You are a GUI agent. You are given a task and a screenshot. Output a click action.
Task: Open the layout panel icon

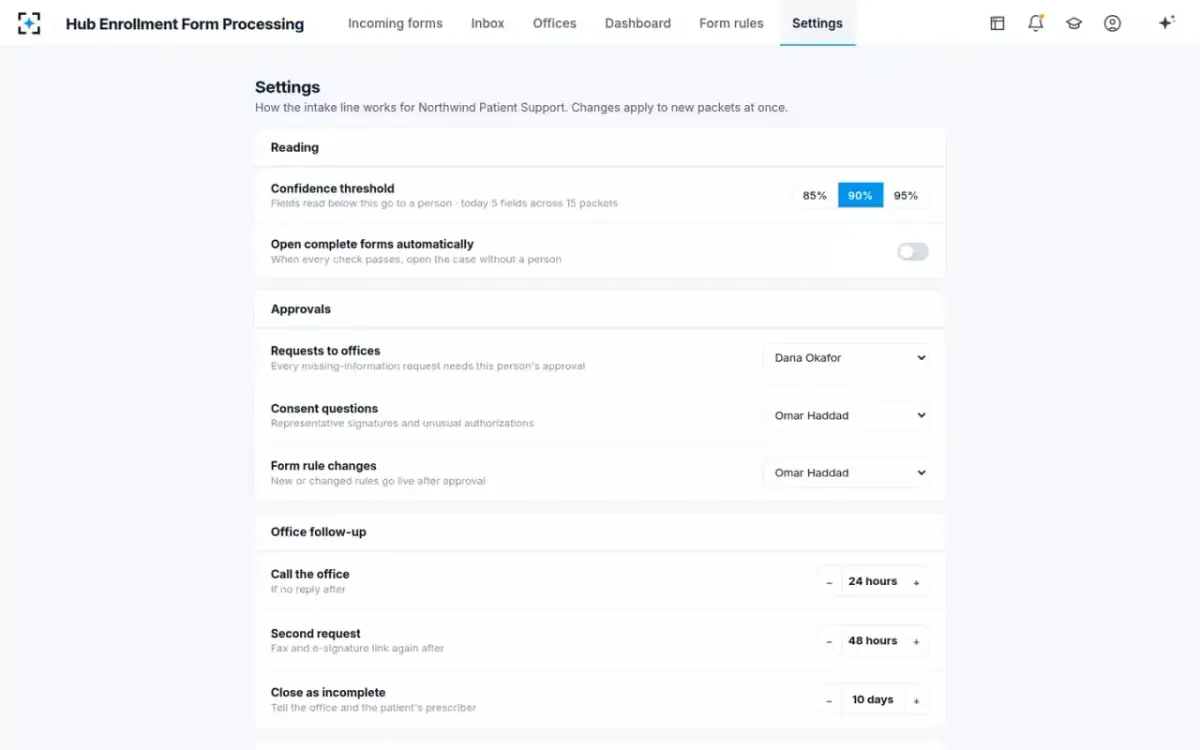coord(997,23)
